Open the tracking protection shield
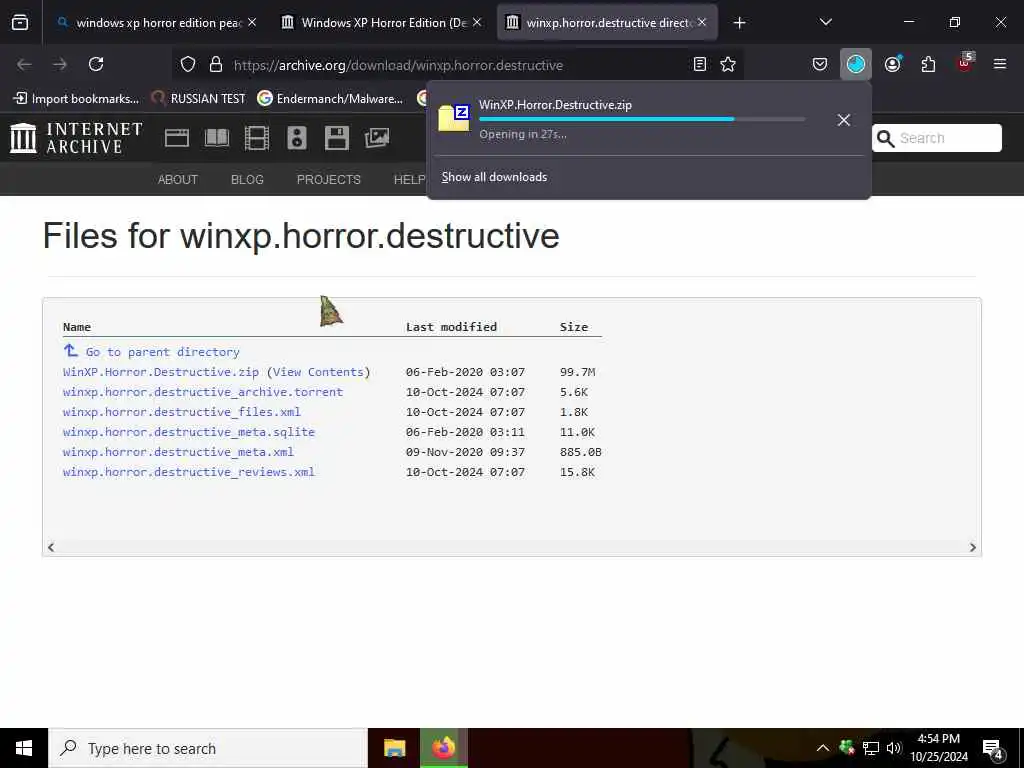This screenshot has width=1024, height=768. click(188, 65)
